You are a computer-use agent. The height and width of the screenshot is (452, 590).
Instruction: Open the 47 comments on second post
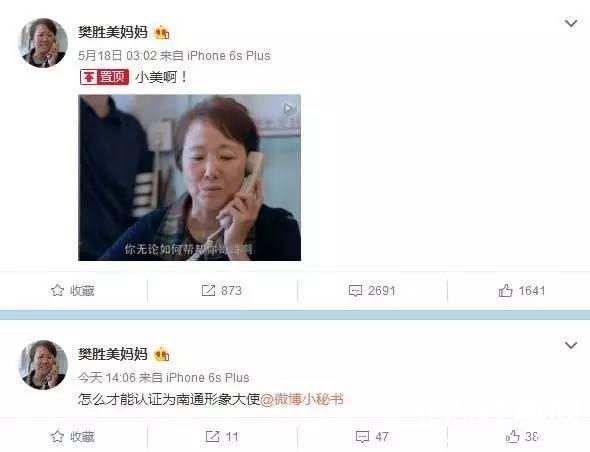(x=372, y=437)
